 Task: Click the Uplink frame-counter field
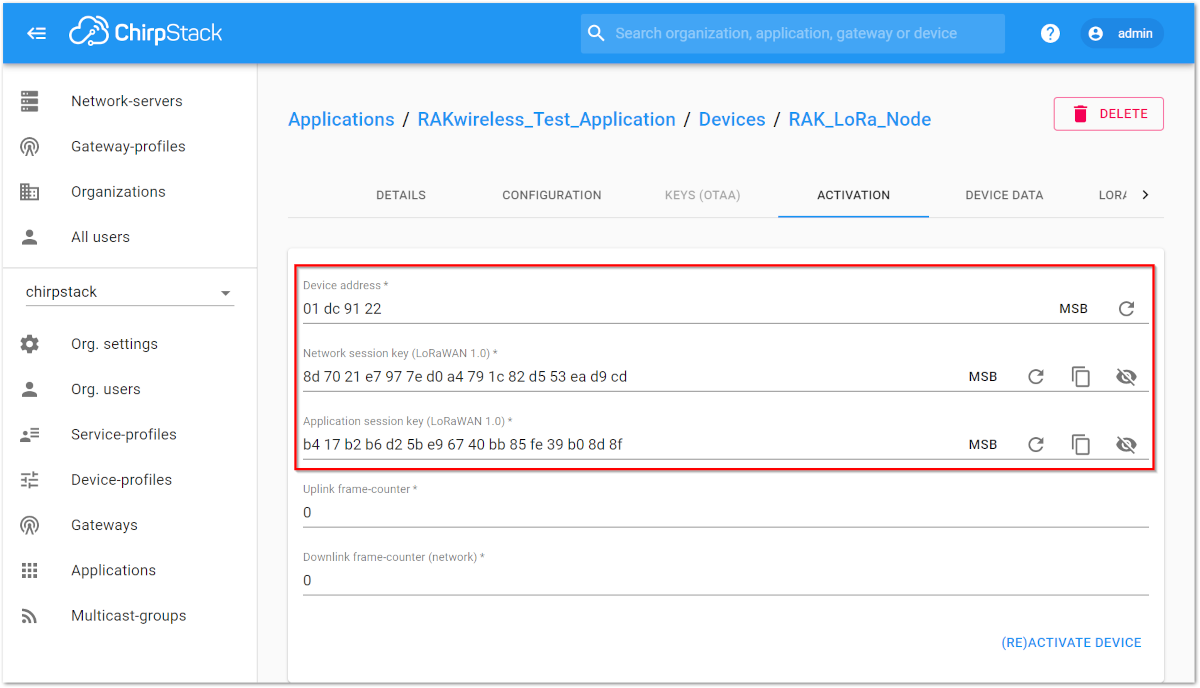point(726,512)
